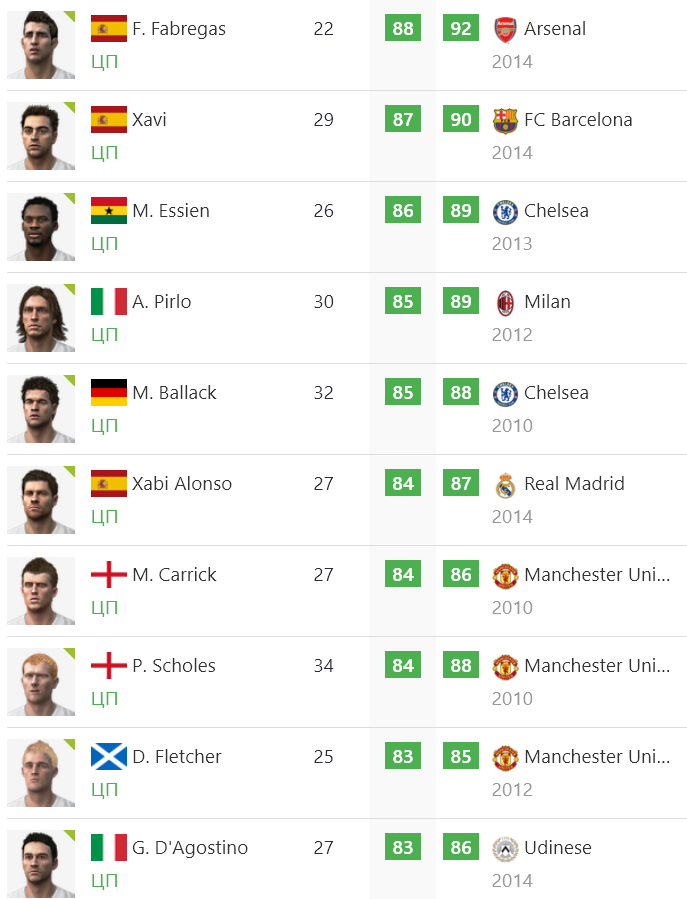Click the Udinese club crest icon
The image size is (687, 899).
[x=505, y=848]
